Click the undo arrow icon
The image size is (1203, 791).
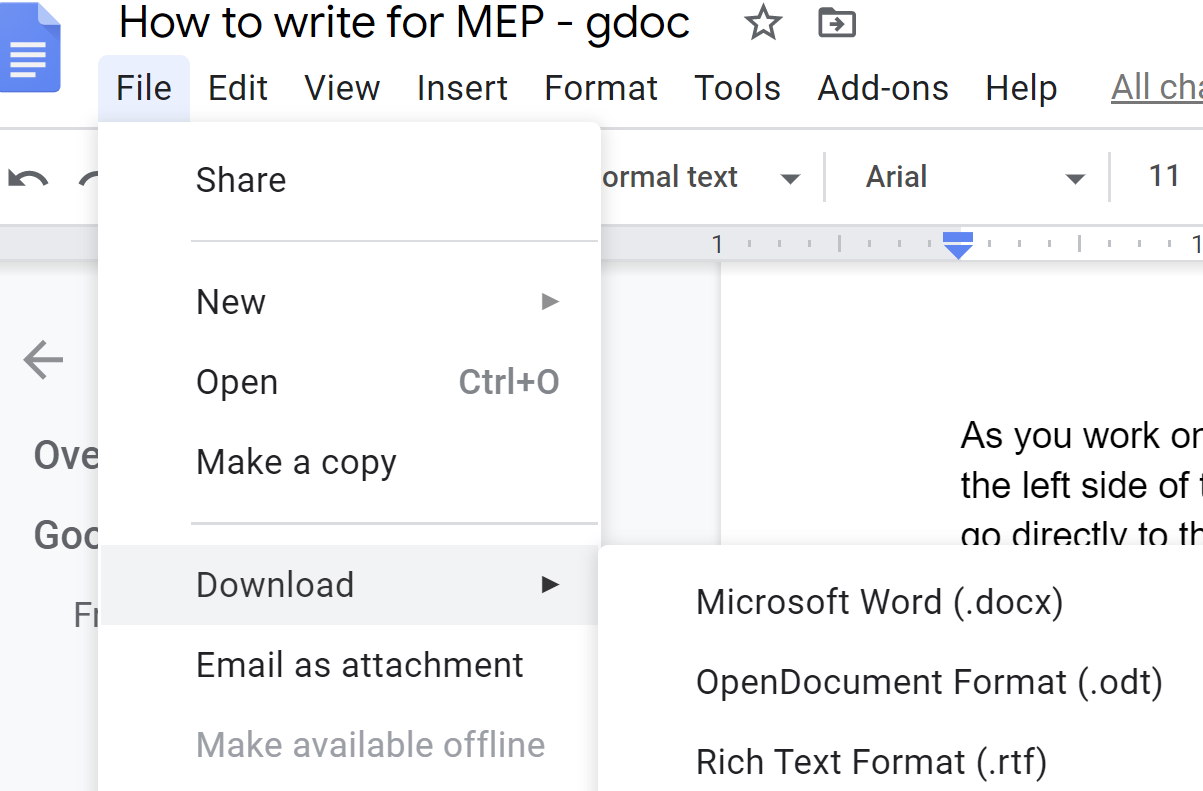pos(28,179)
